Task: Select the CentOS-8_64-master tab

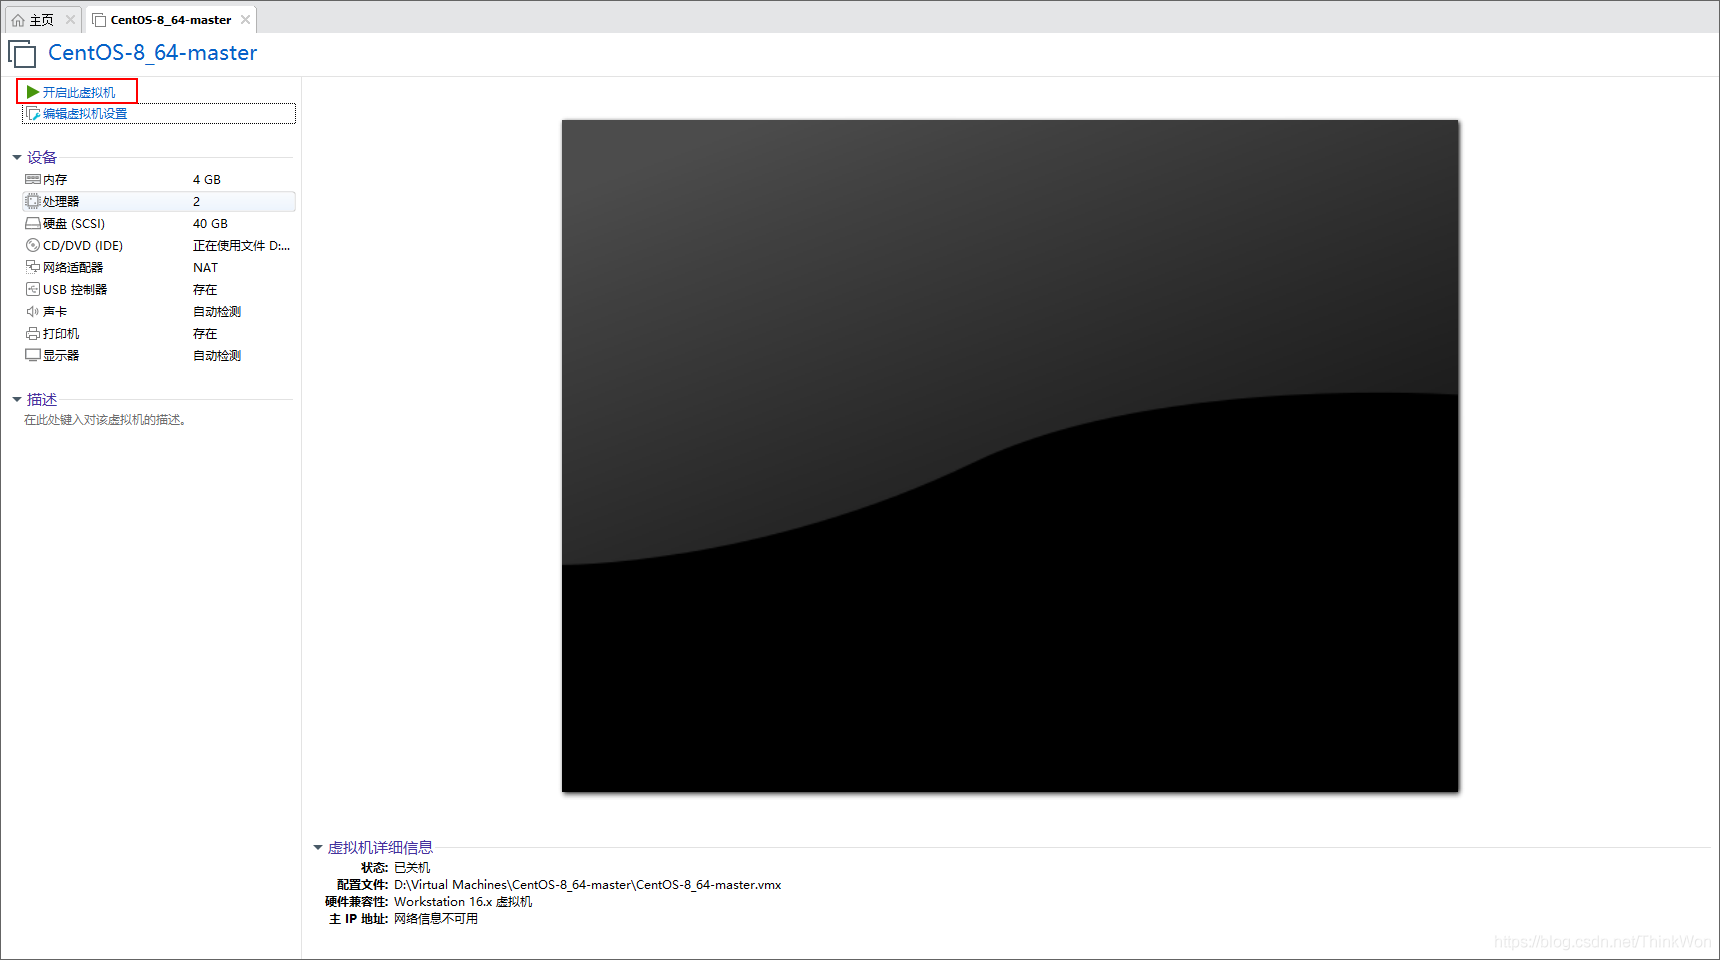Action: point(171,20)
